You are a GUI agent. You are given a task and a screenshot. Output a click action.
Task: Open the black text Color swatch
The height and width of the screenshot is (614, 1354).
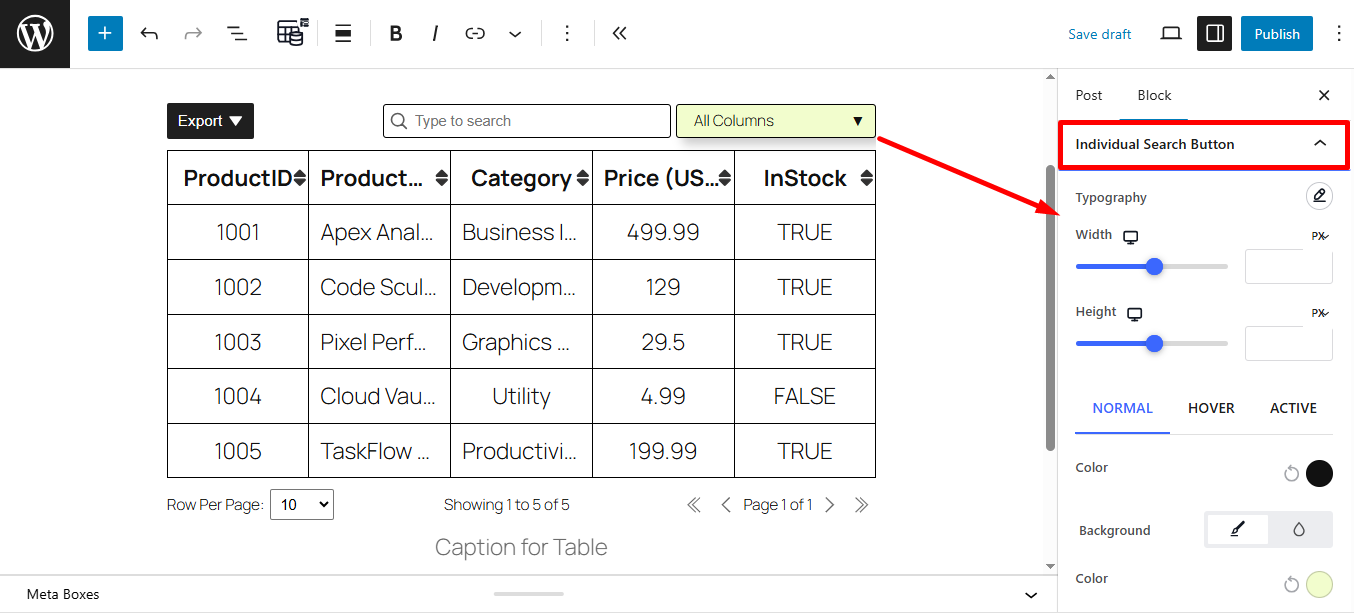(1319, 474)
